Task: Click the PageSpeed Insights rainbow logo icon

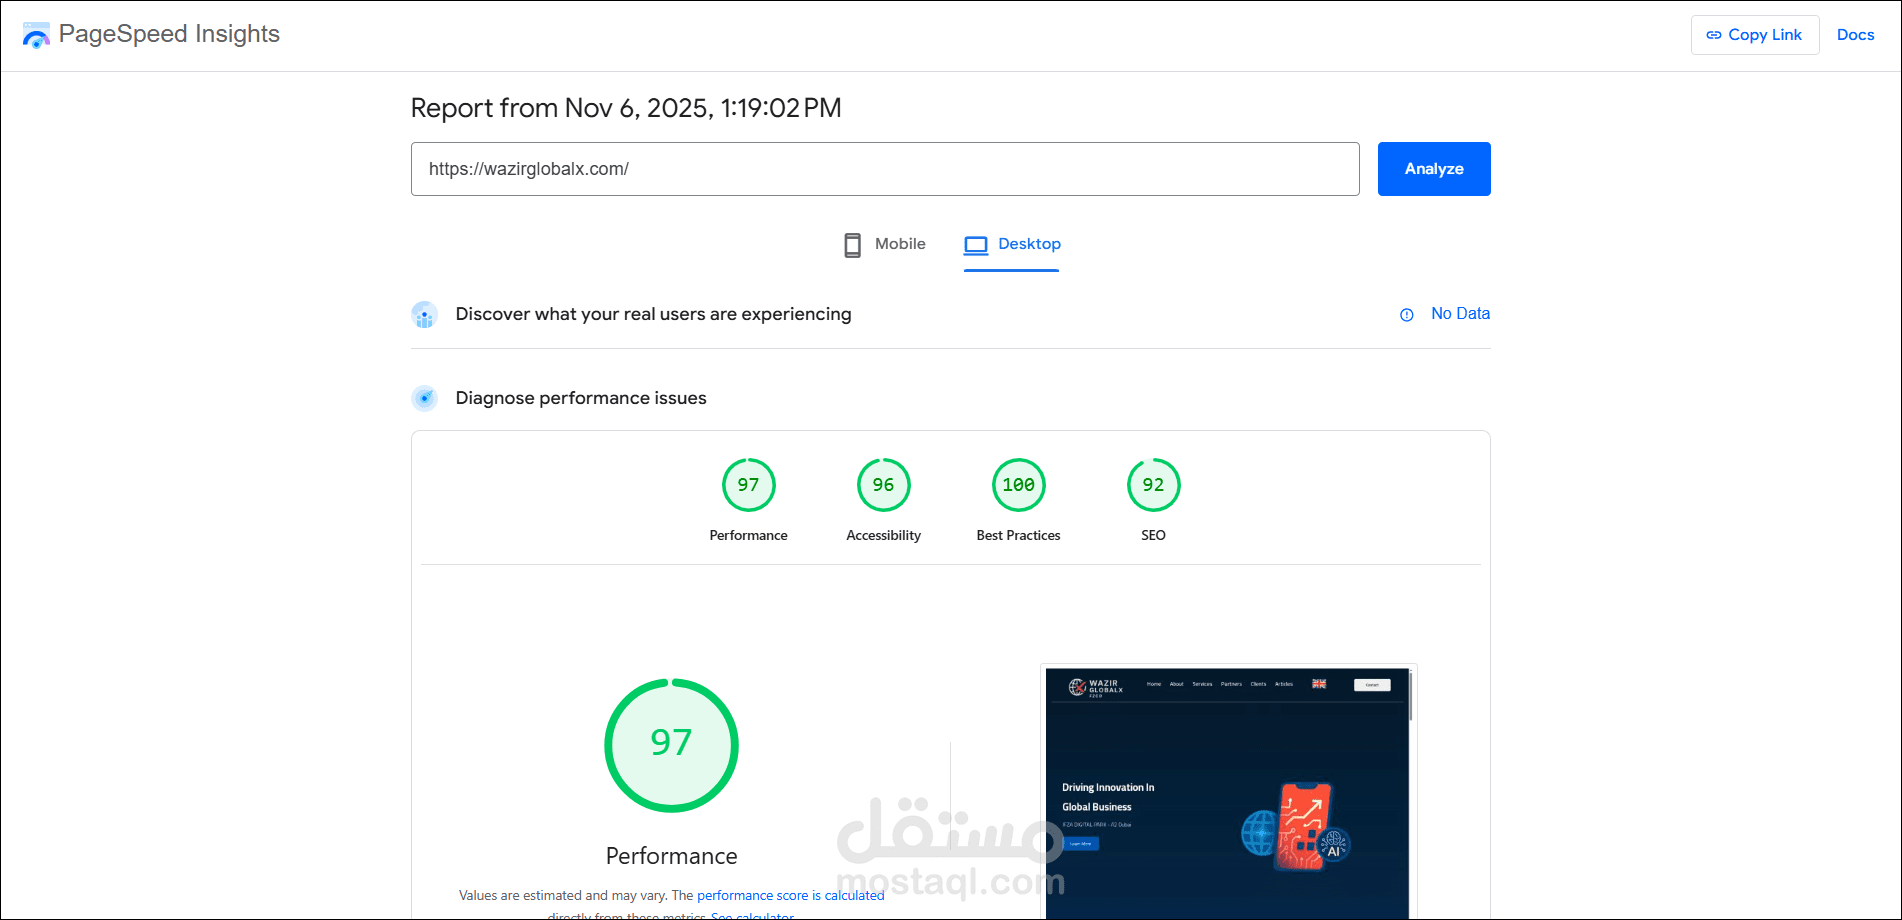Action: point(36,34)
